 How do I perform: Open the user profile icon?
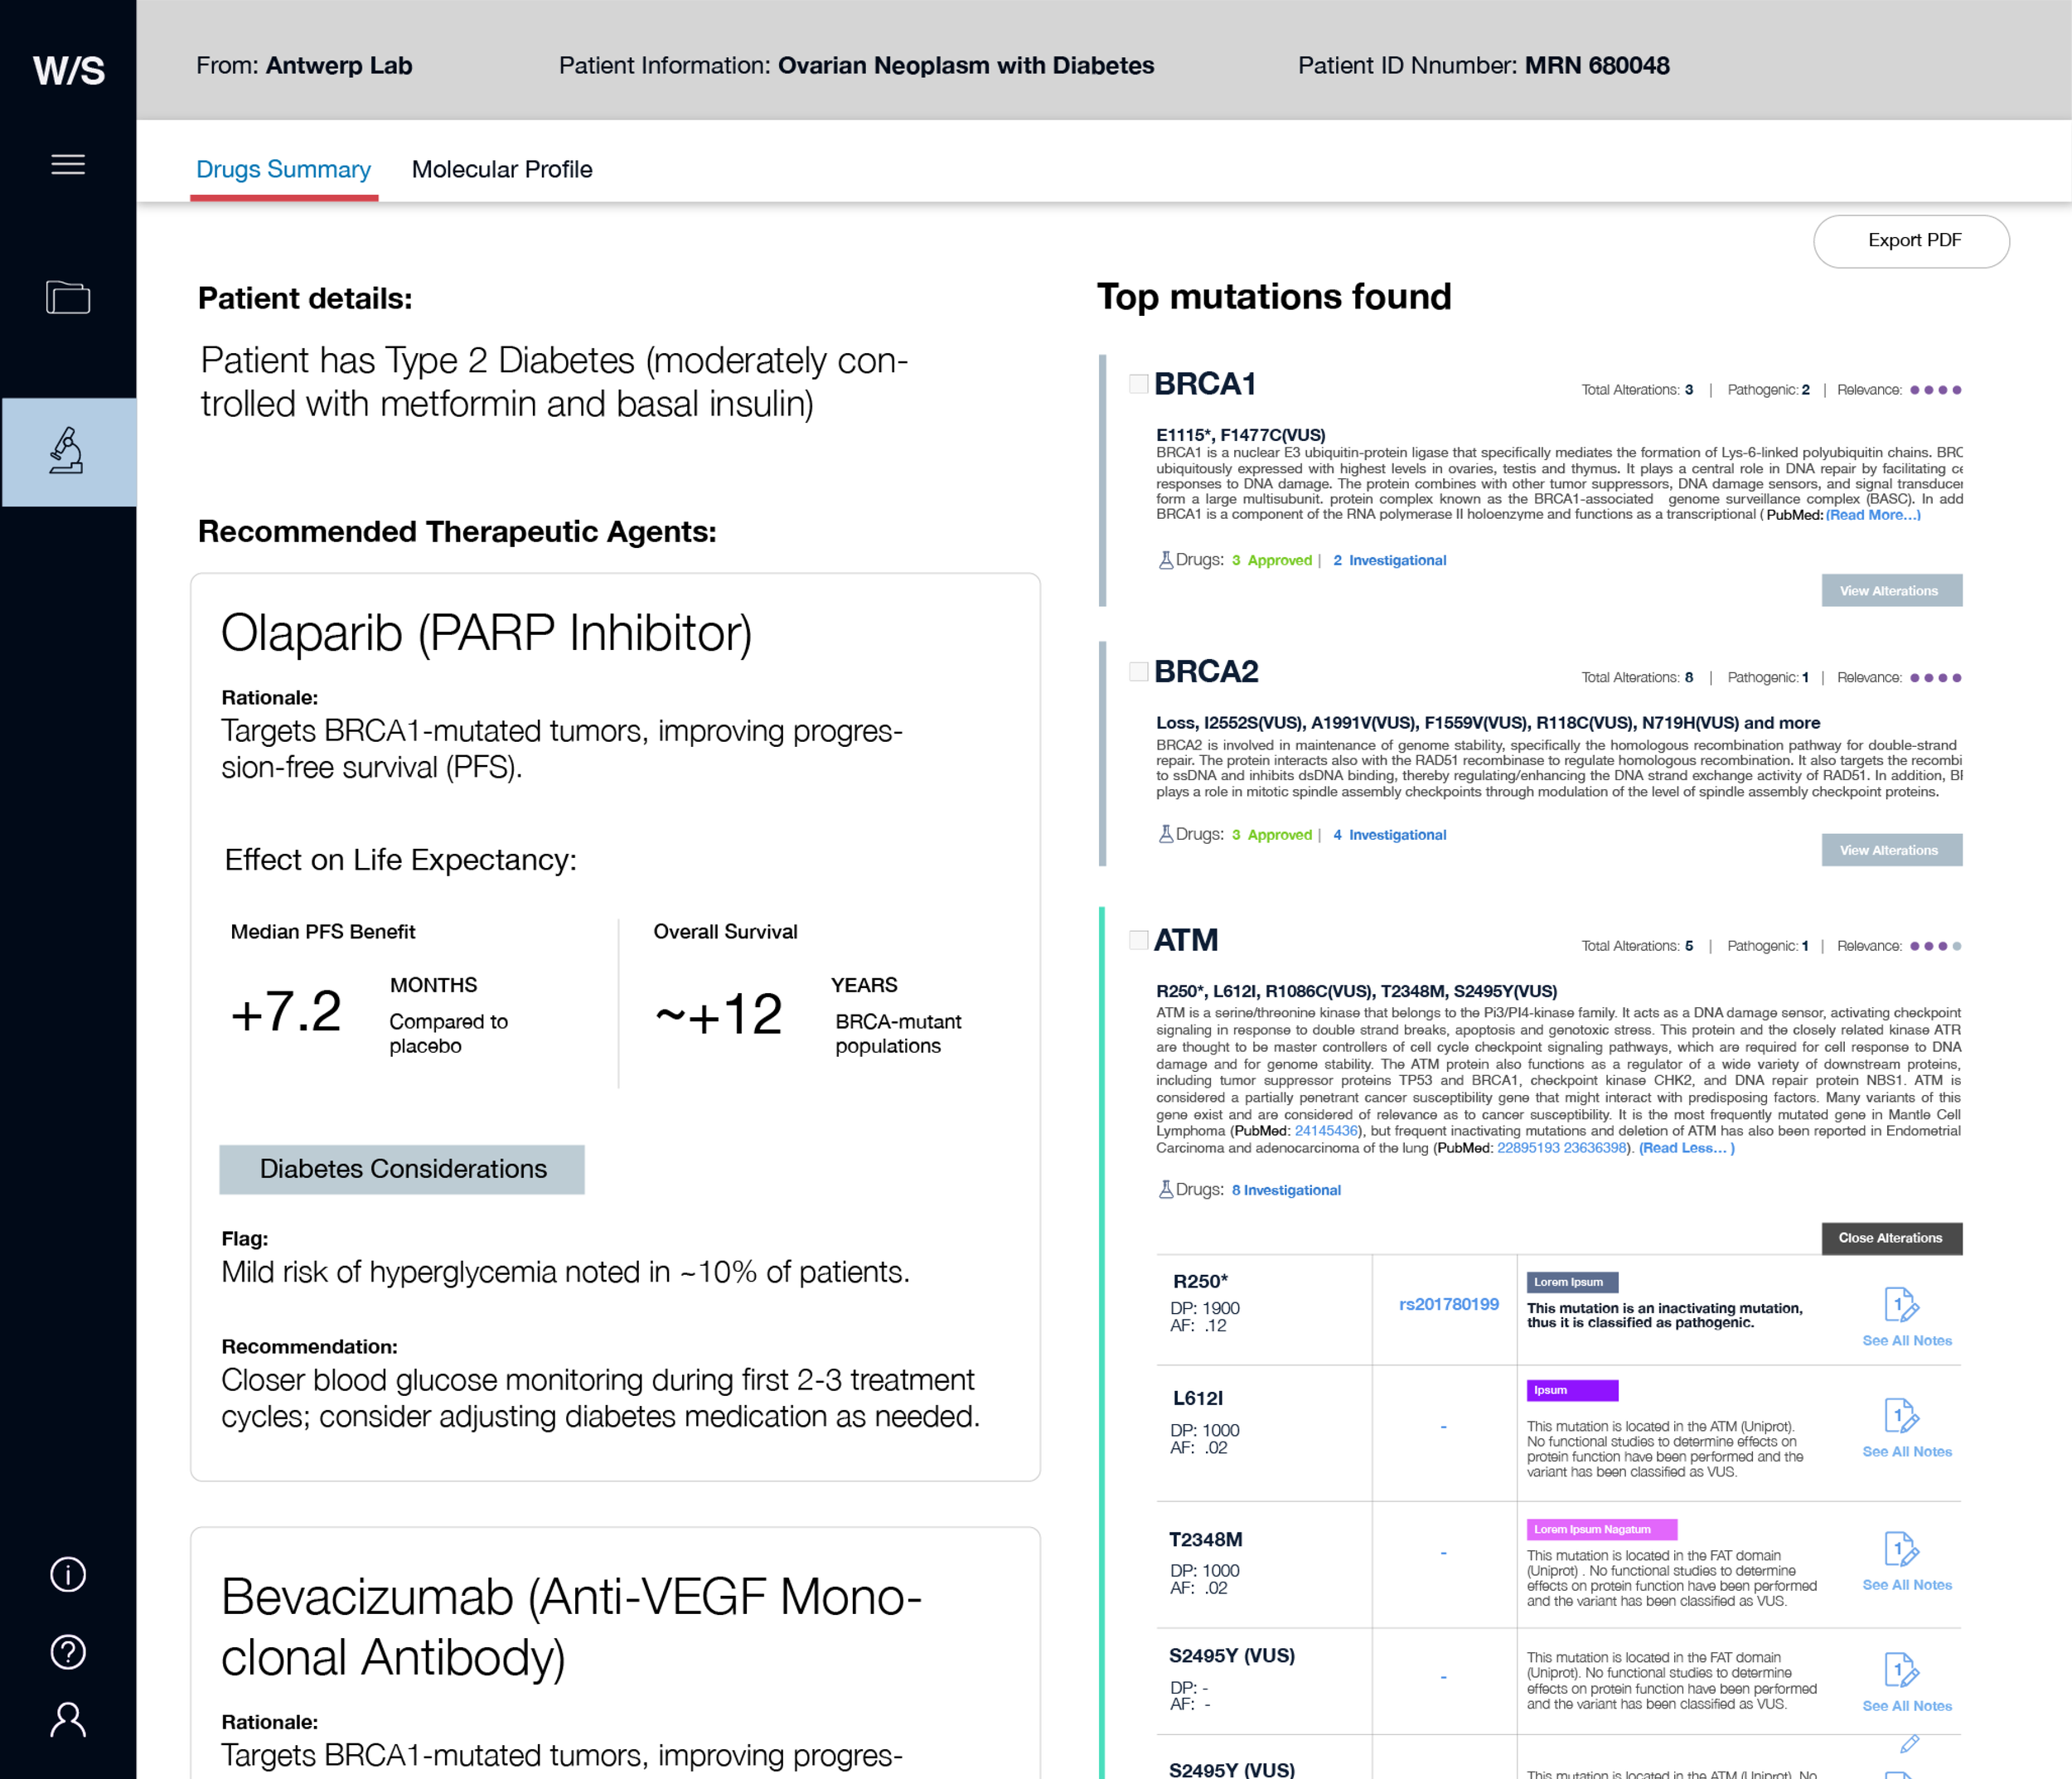click(68, 1720)
